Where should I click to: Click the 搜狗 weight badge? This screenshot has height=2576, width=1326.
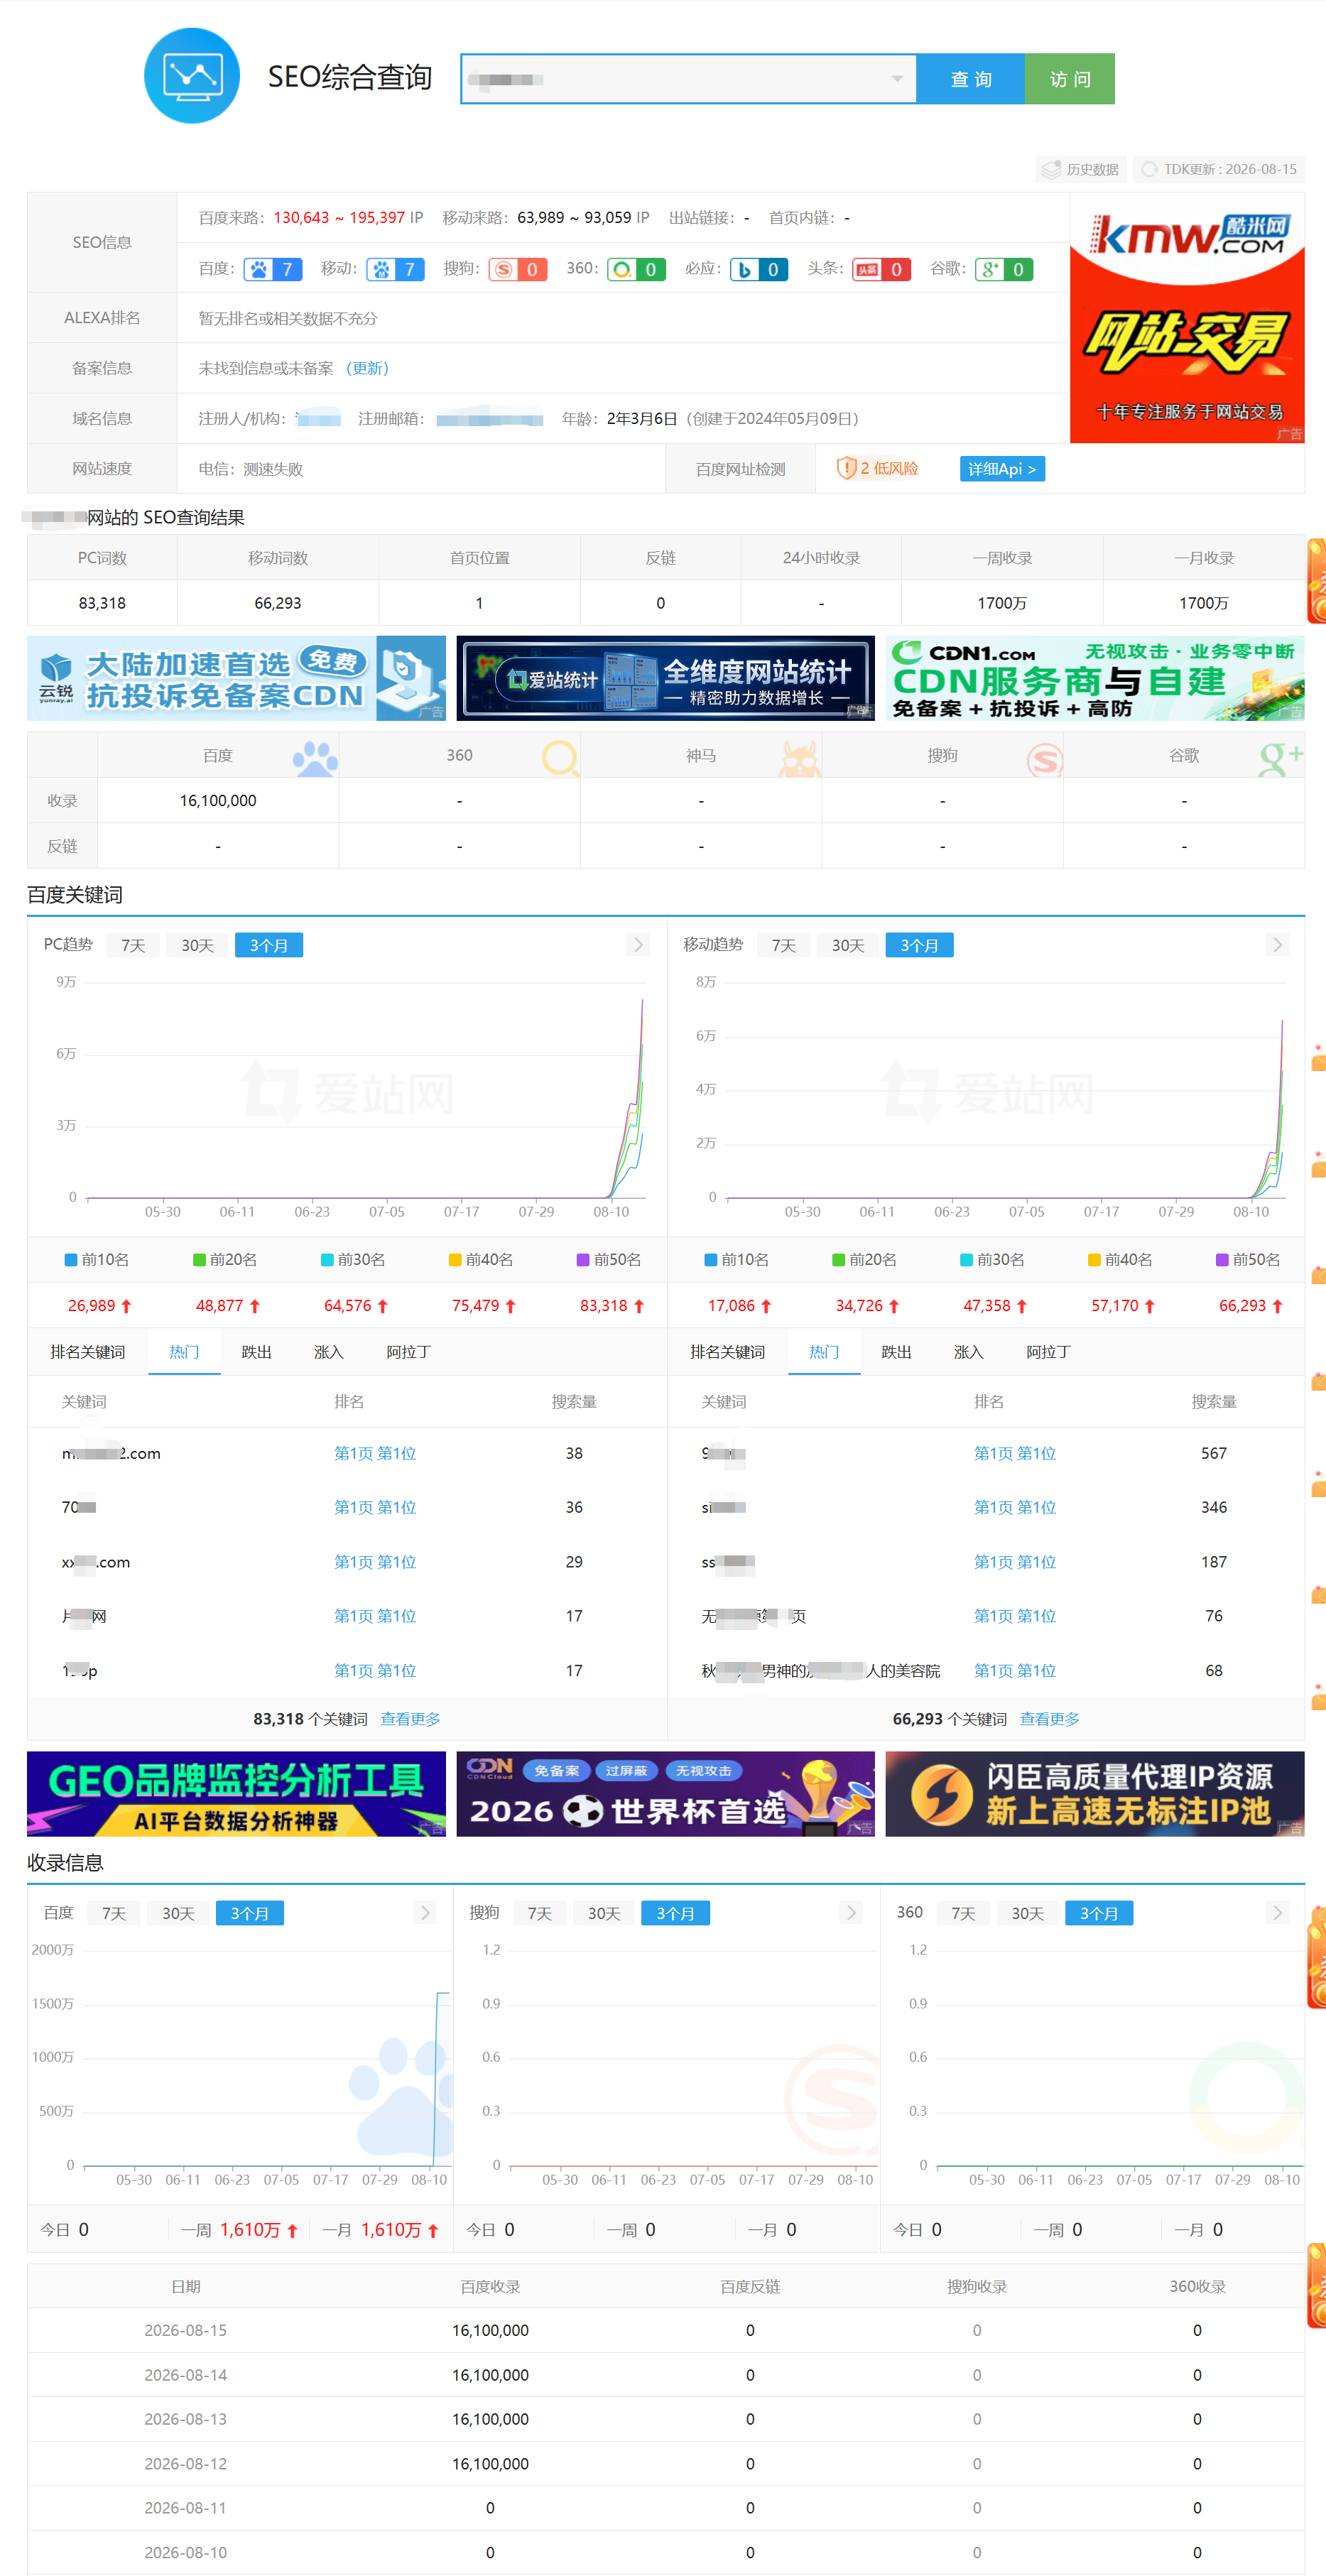[x=518, y=269]
